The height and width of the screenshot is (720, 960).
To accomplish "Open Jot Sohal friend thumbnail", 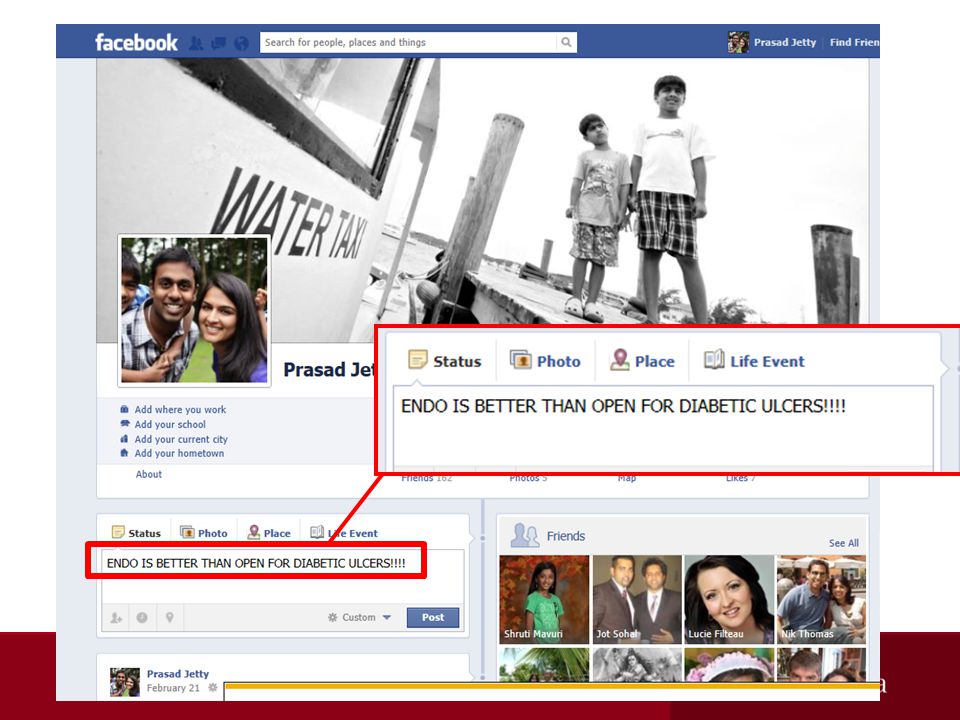I will (637, 599).
